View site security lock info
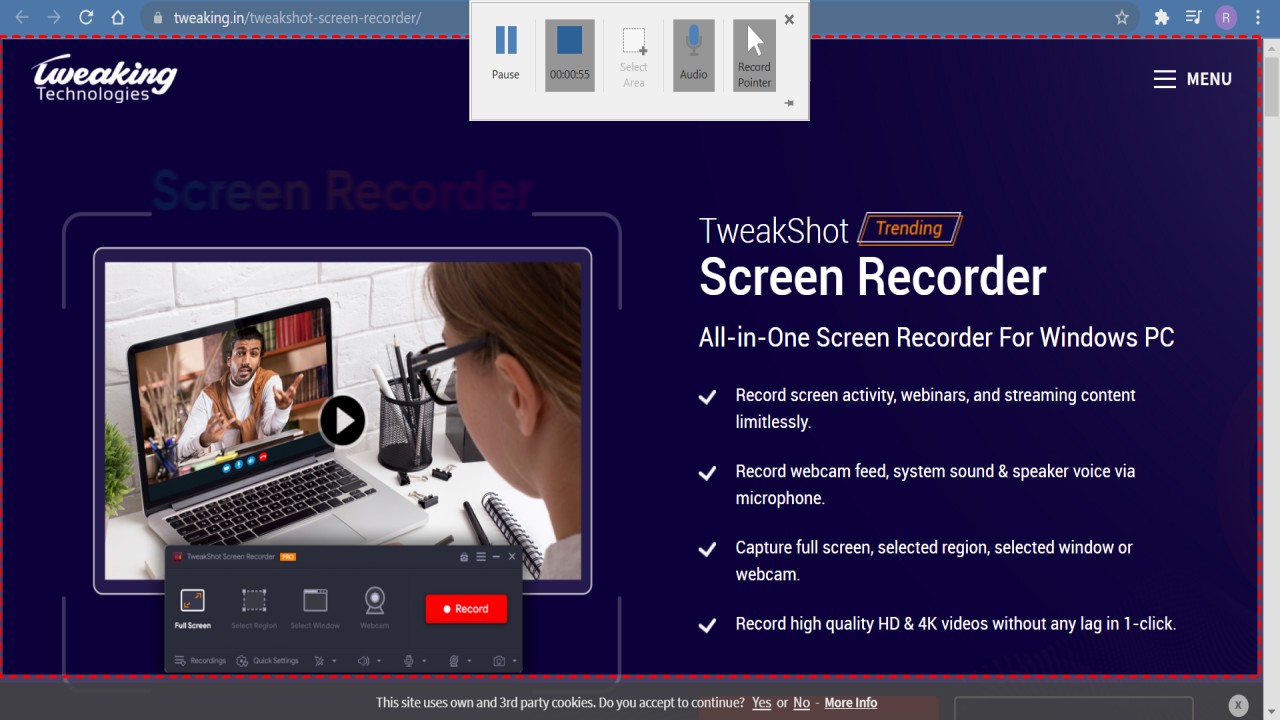Viewport: 1280px width, 720px height. (x=157, y=18)
